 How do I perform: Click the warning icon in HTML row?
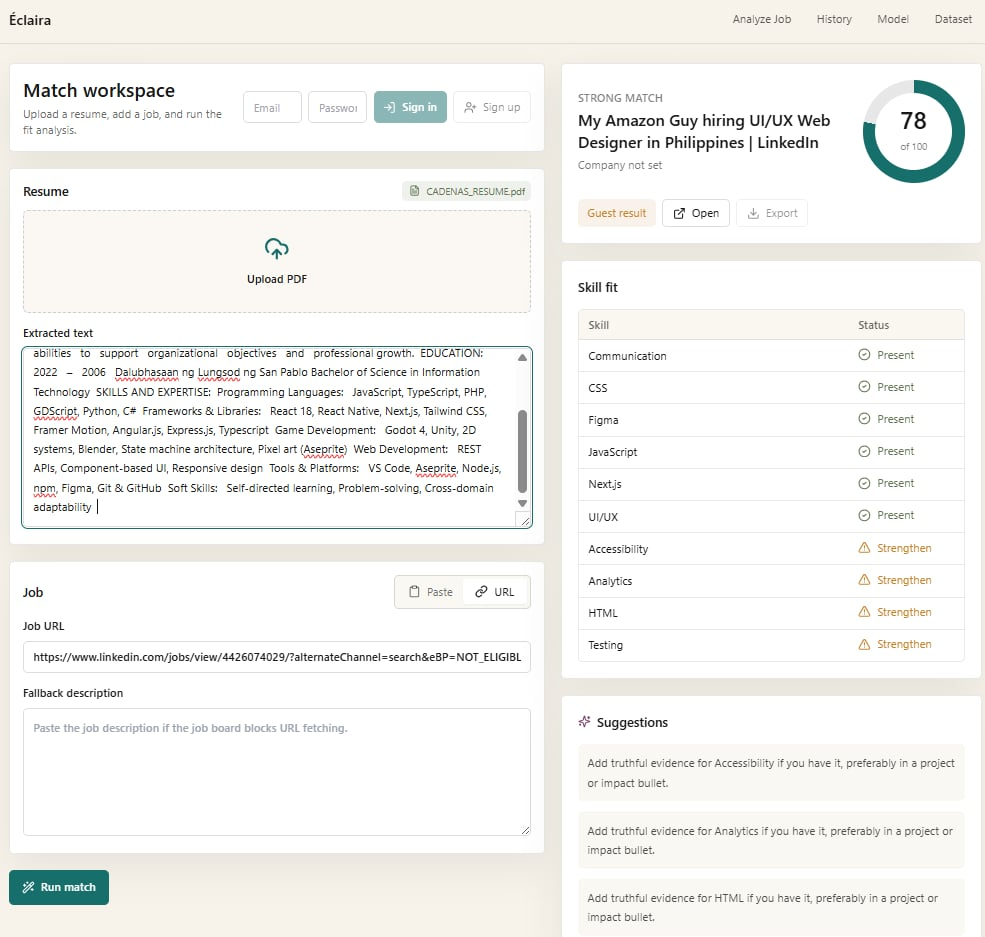coord(864,612)
